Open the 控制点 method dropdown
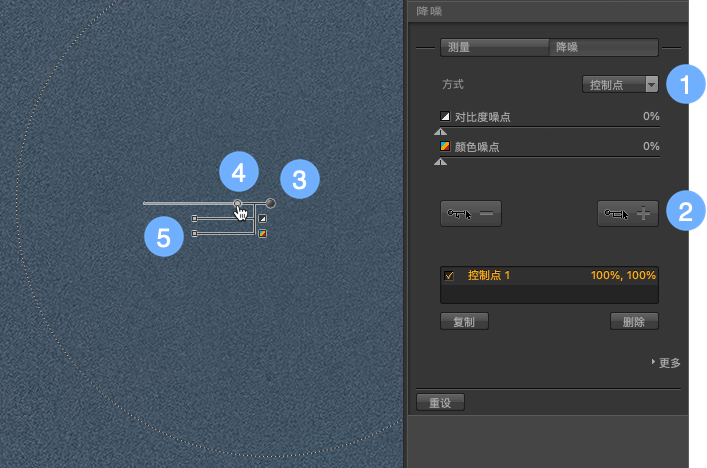Screen dimensions: 707x468 [620, 84]
